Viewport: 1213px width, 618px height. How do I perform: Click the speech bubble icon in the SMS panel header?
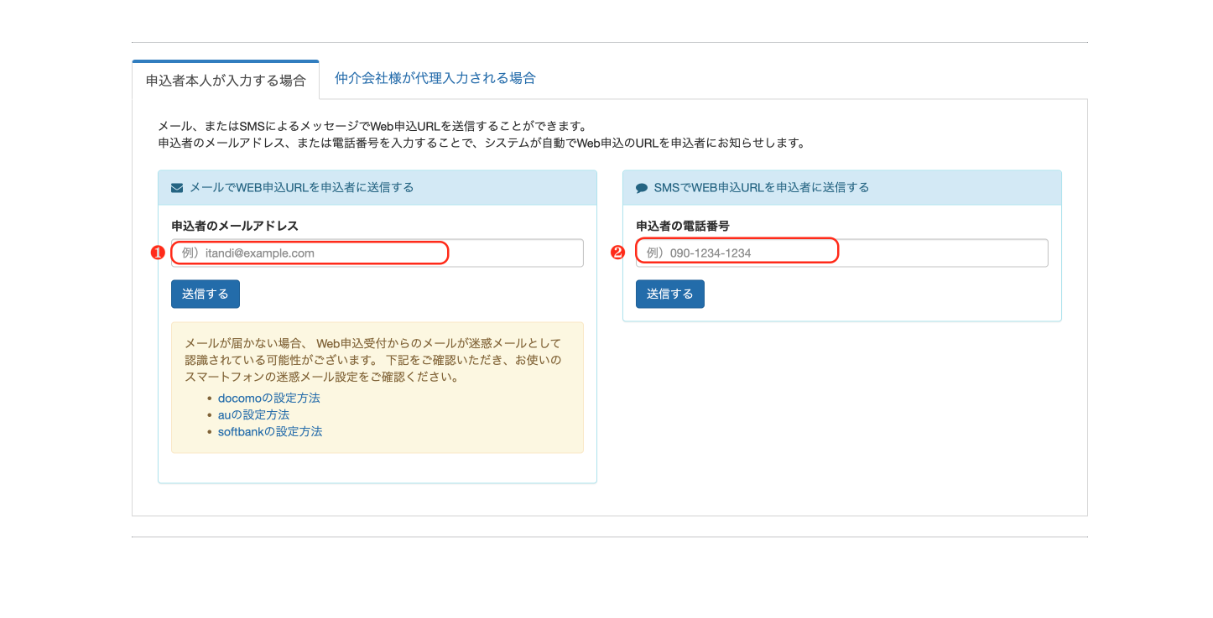pos(642,188)
